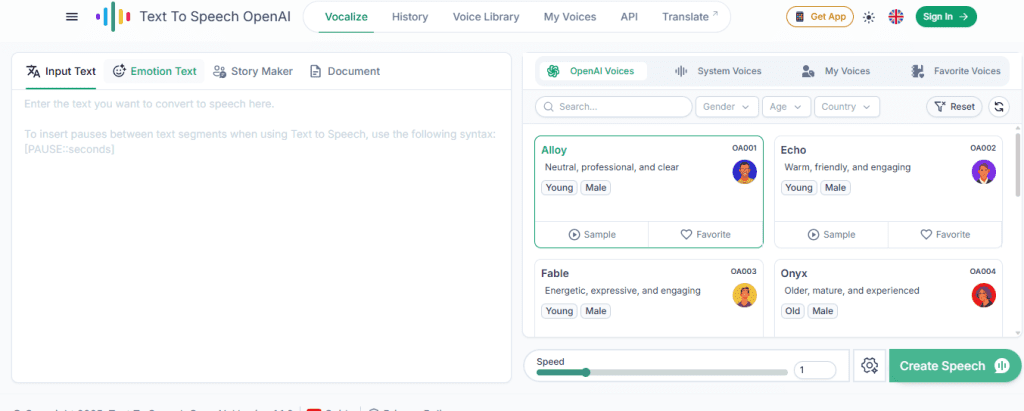Open the hamburger menu

click(72, 17)
